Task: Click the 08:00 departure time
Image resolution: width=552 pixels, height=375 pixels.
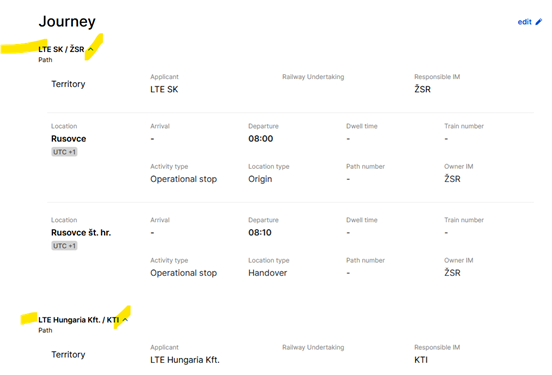Action: pyautogui.click(x=261, y=139)
